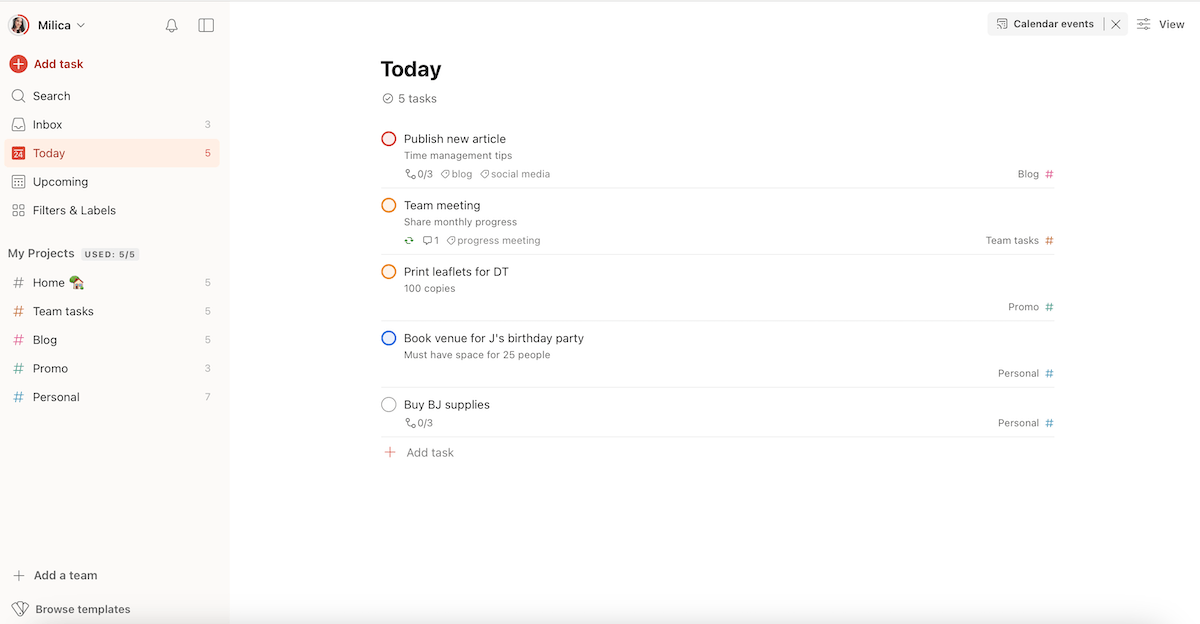1200x624 pixels.
Task: Open Filters & Labels
Action: pyautogui.click(x=75, y=210)
